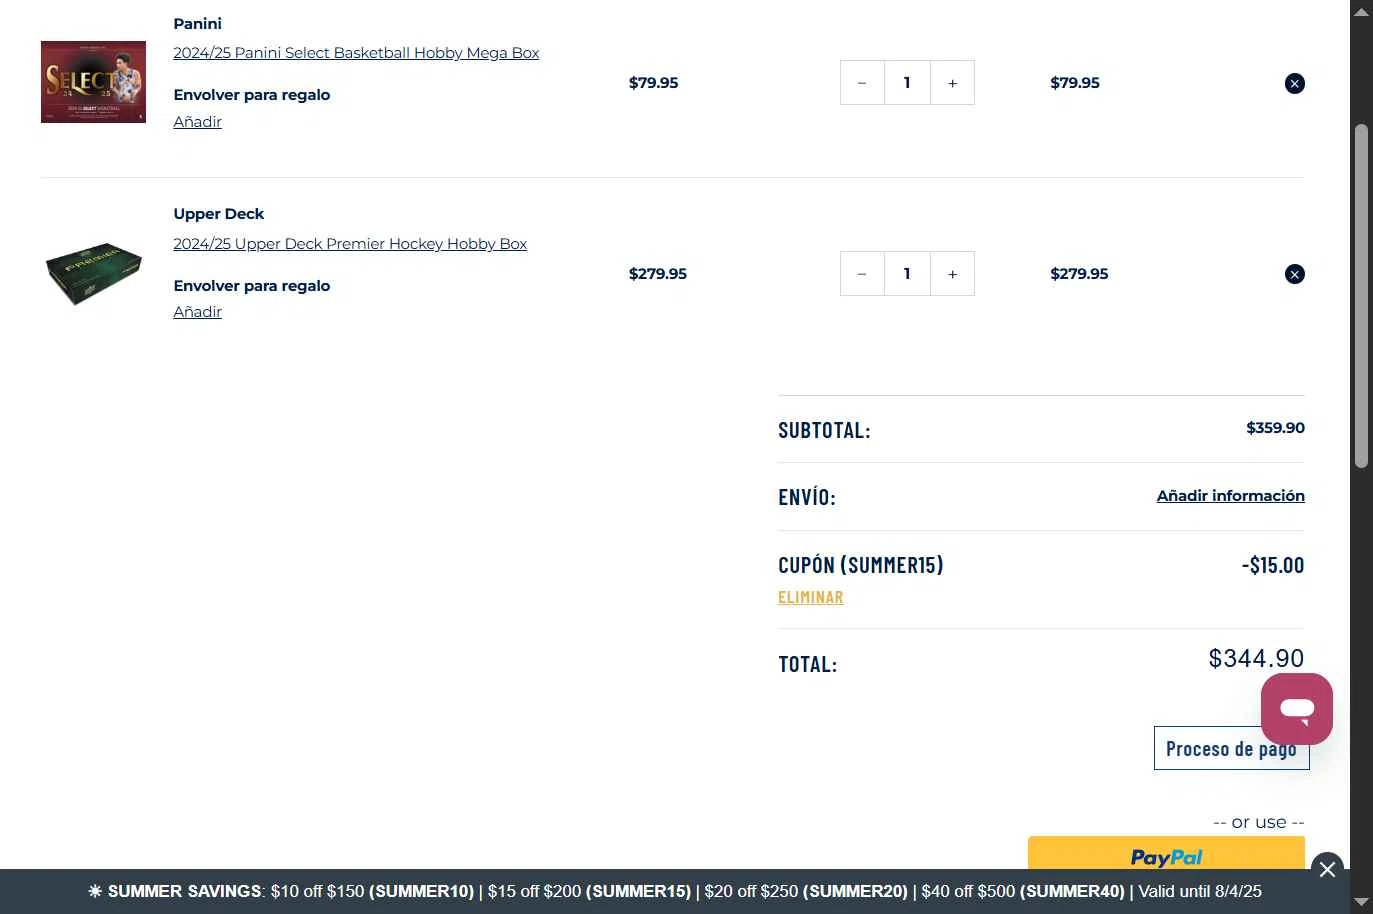Click the page vertical scrollbar thumb

tap(1361, 295)
